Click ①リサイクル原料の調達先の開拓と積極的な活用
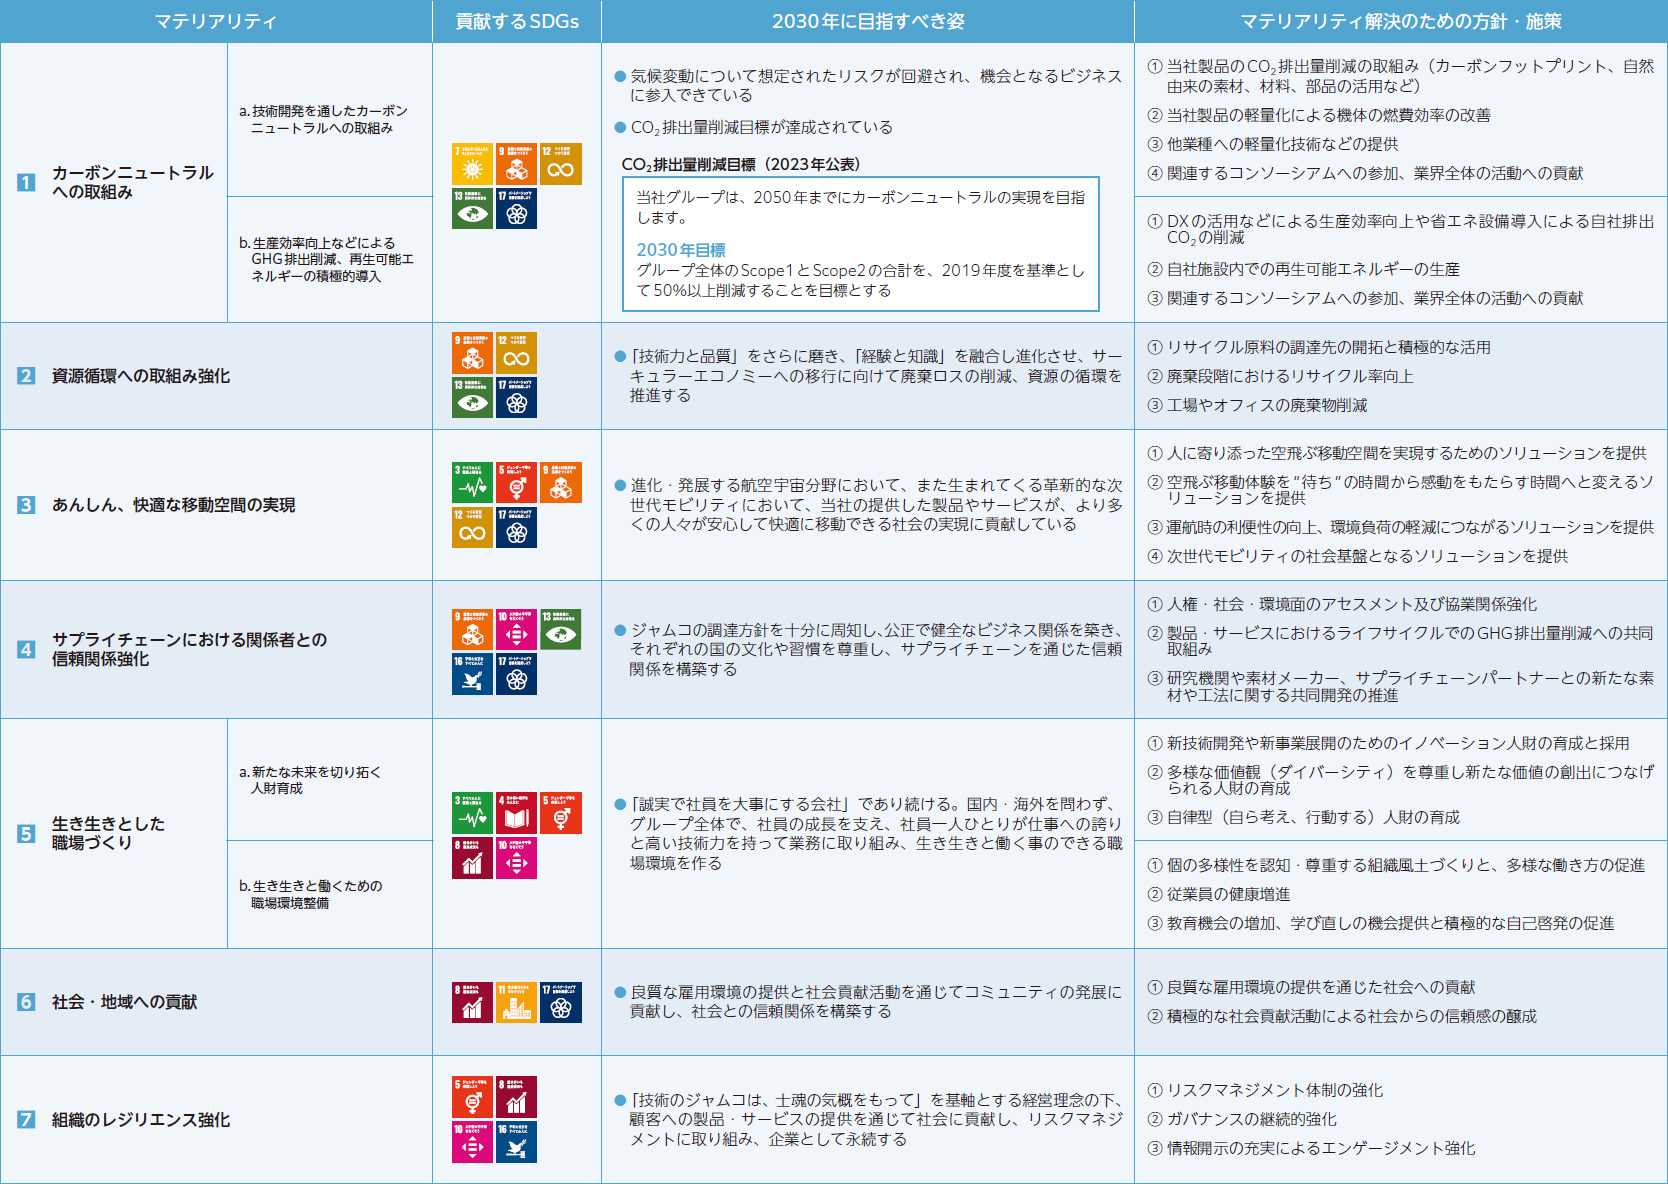Viewport: 1668px width, 1184px height. [1319, 347]
